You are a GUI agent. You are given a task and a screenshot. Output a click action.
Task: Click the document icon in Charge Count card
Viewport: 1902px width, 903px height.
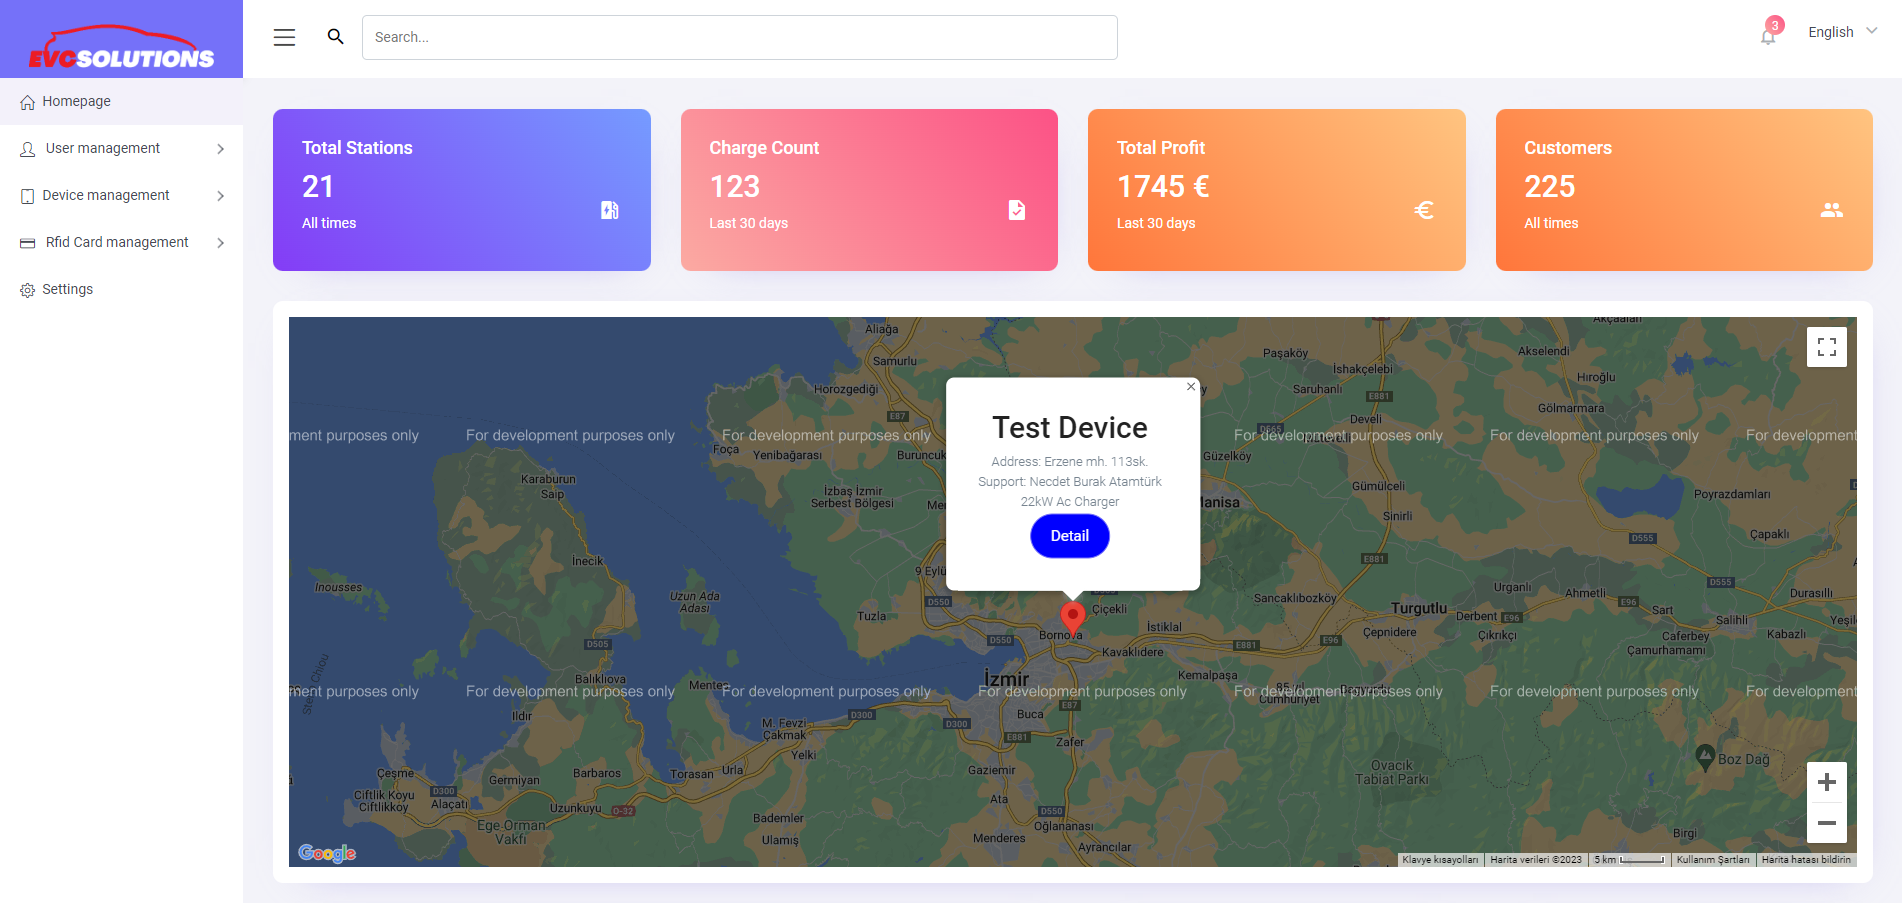pyautogui.click(x=1017, y=210)
